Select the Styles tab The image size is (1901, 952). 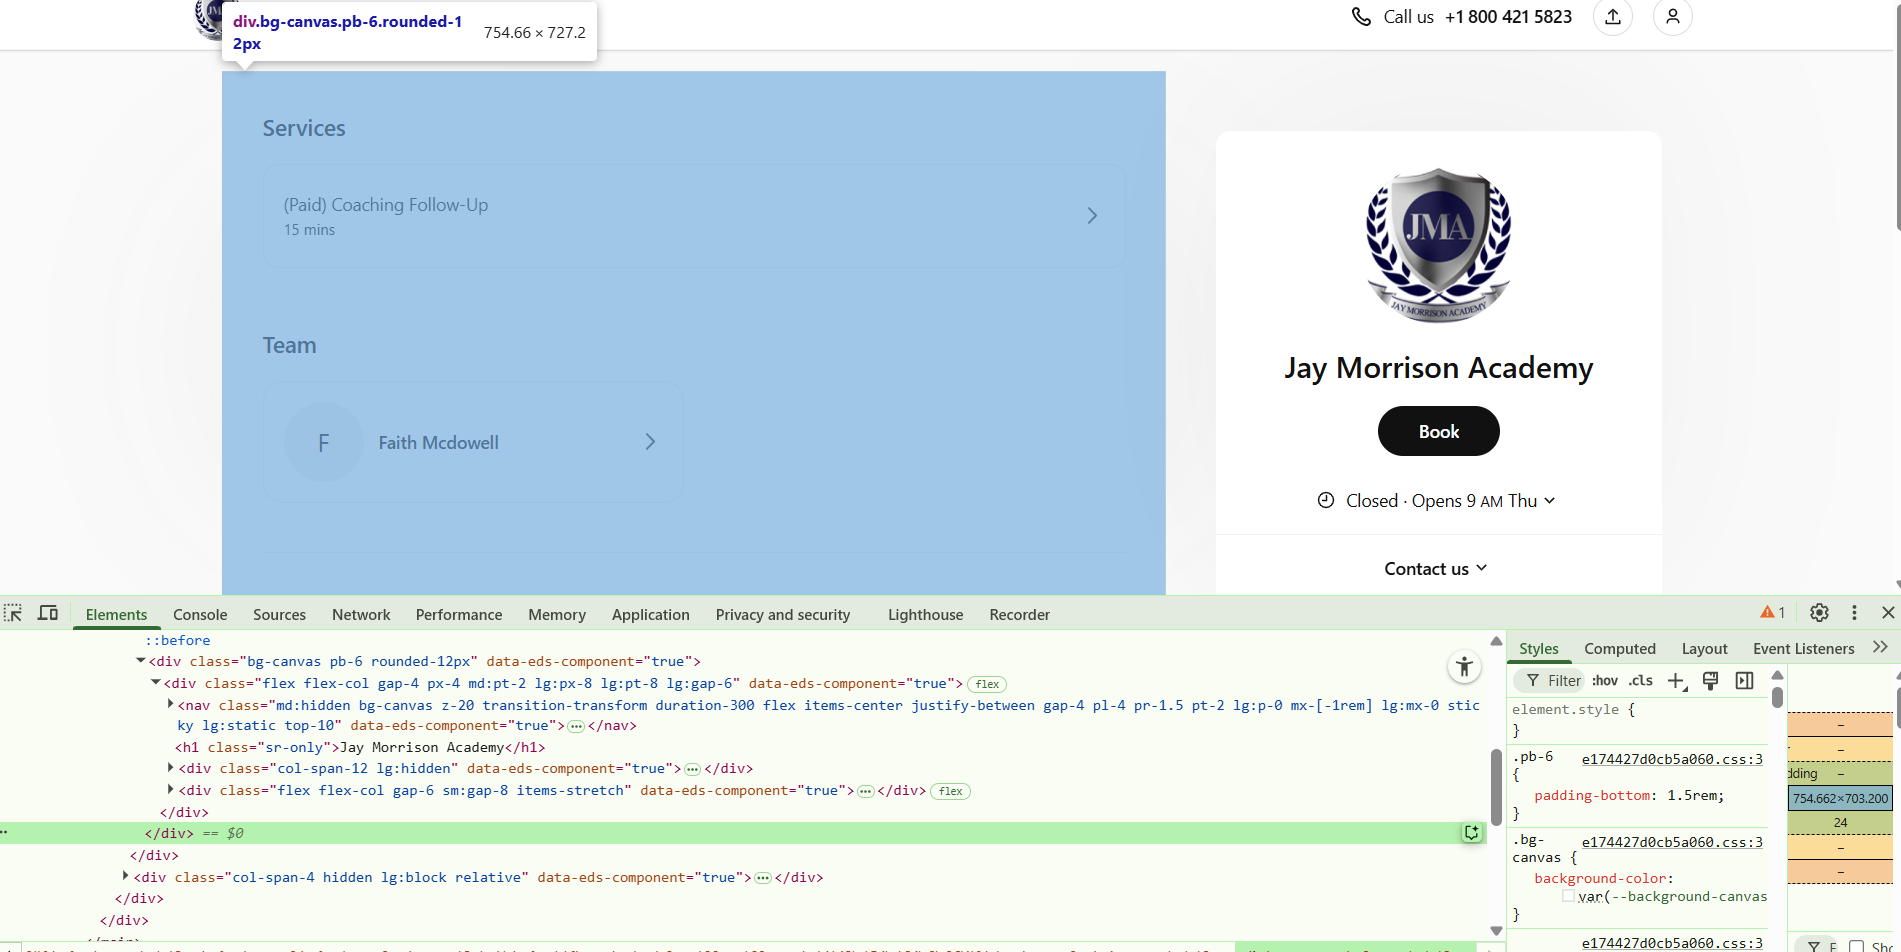click(1539, 648)
